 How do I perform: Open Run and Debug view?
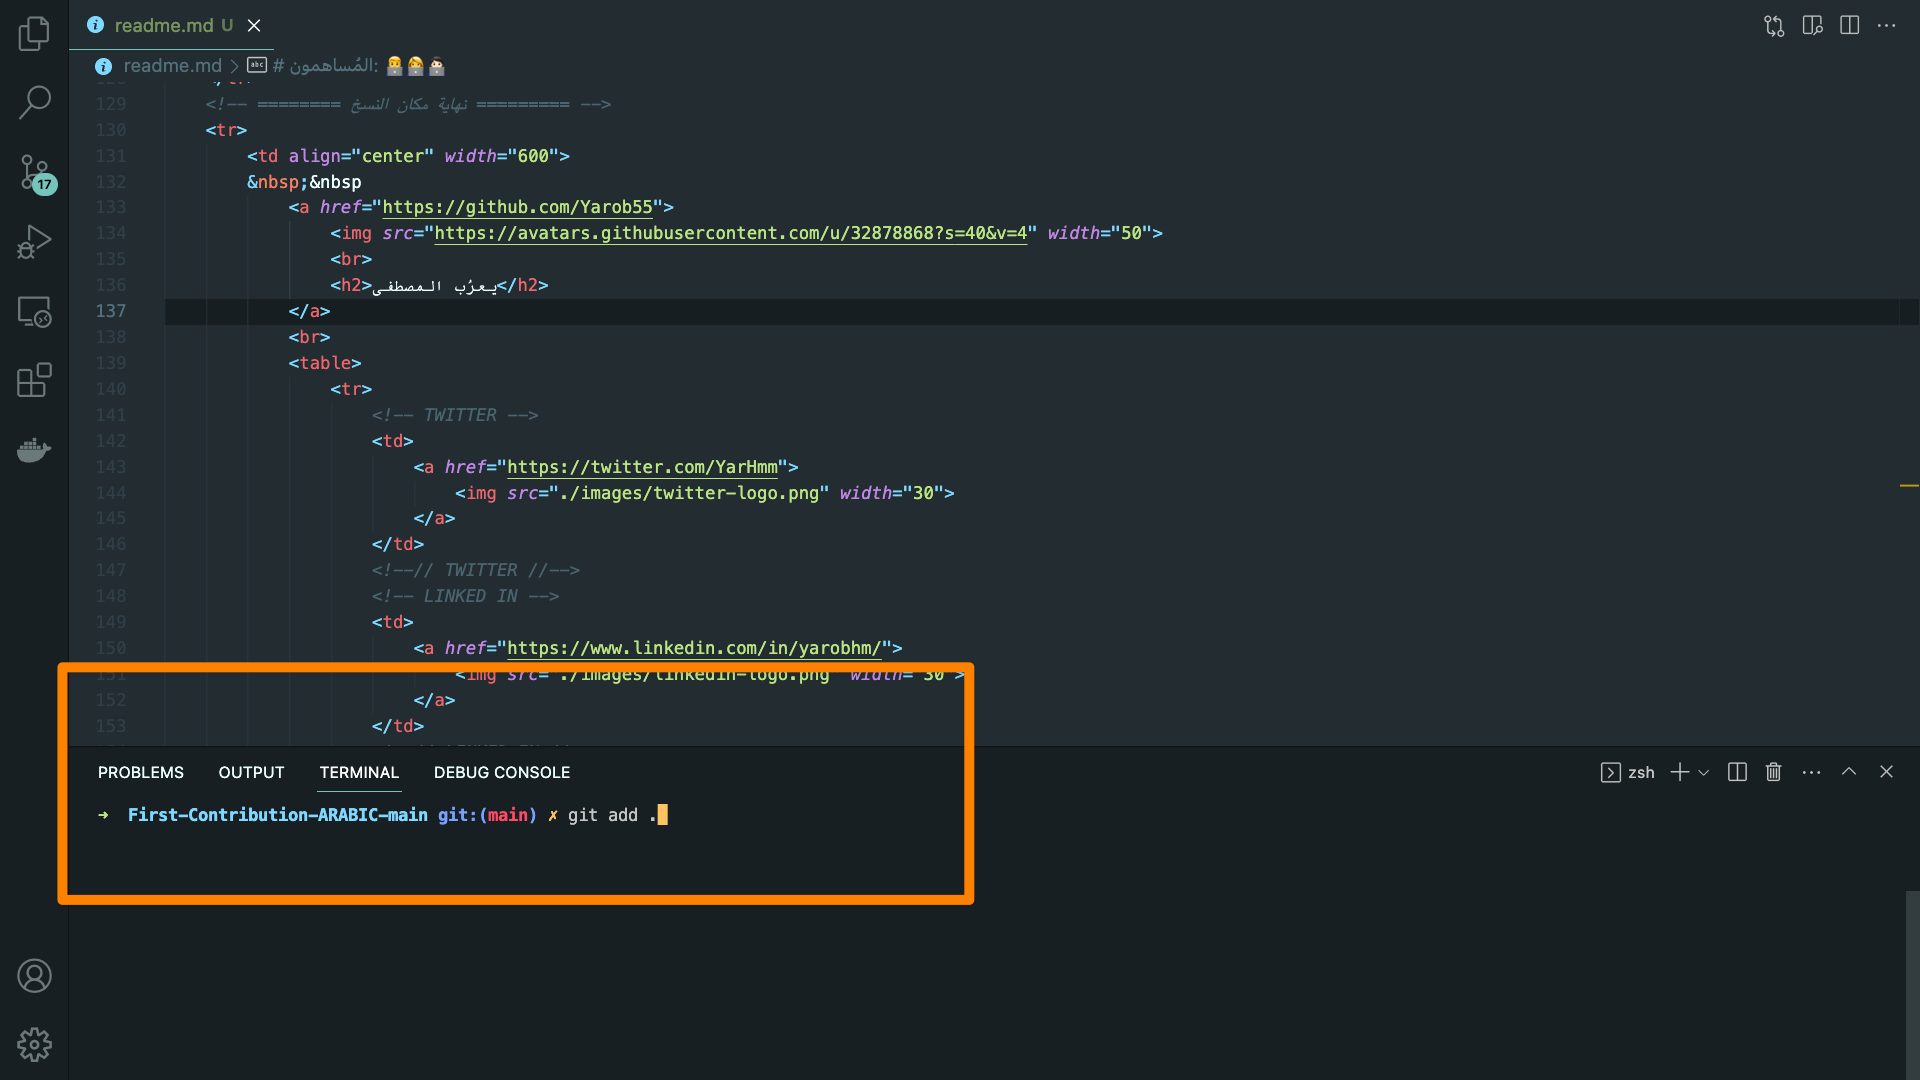tap(34, 242)
